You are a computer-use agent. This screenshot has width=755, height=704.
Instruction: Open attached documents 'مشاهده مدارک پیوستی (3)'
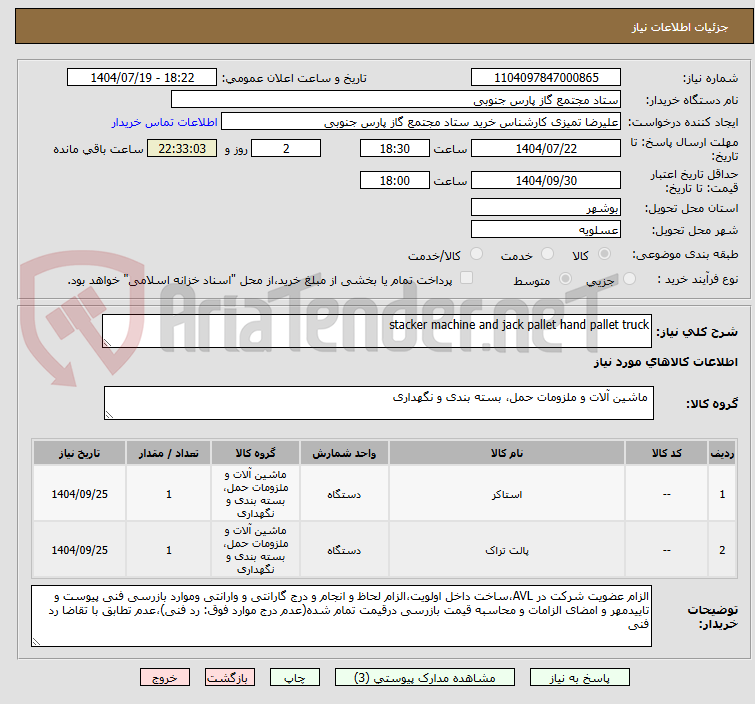[x=428, y=677]
